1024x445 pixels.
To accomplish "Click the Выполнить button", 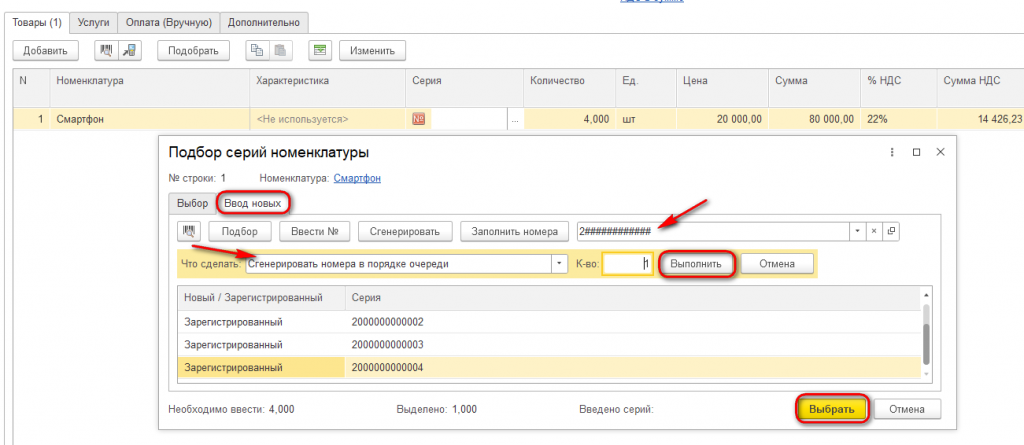I will pyautogui.click(x=697, y=264).
